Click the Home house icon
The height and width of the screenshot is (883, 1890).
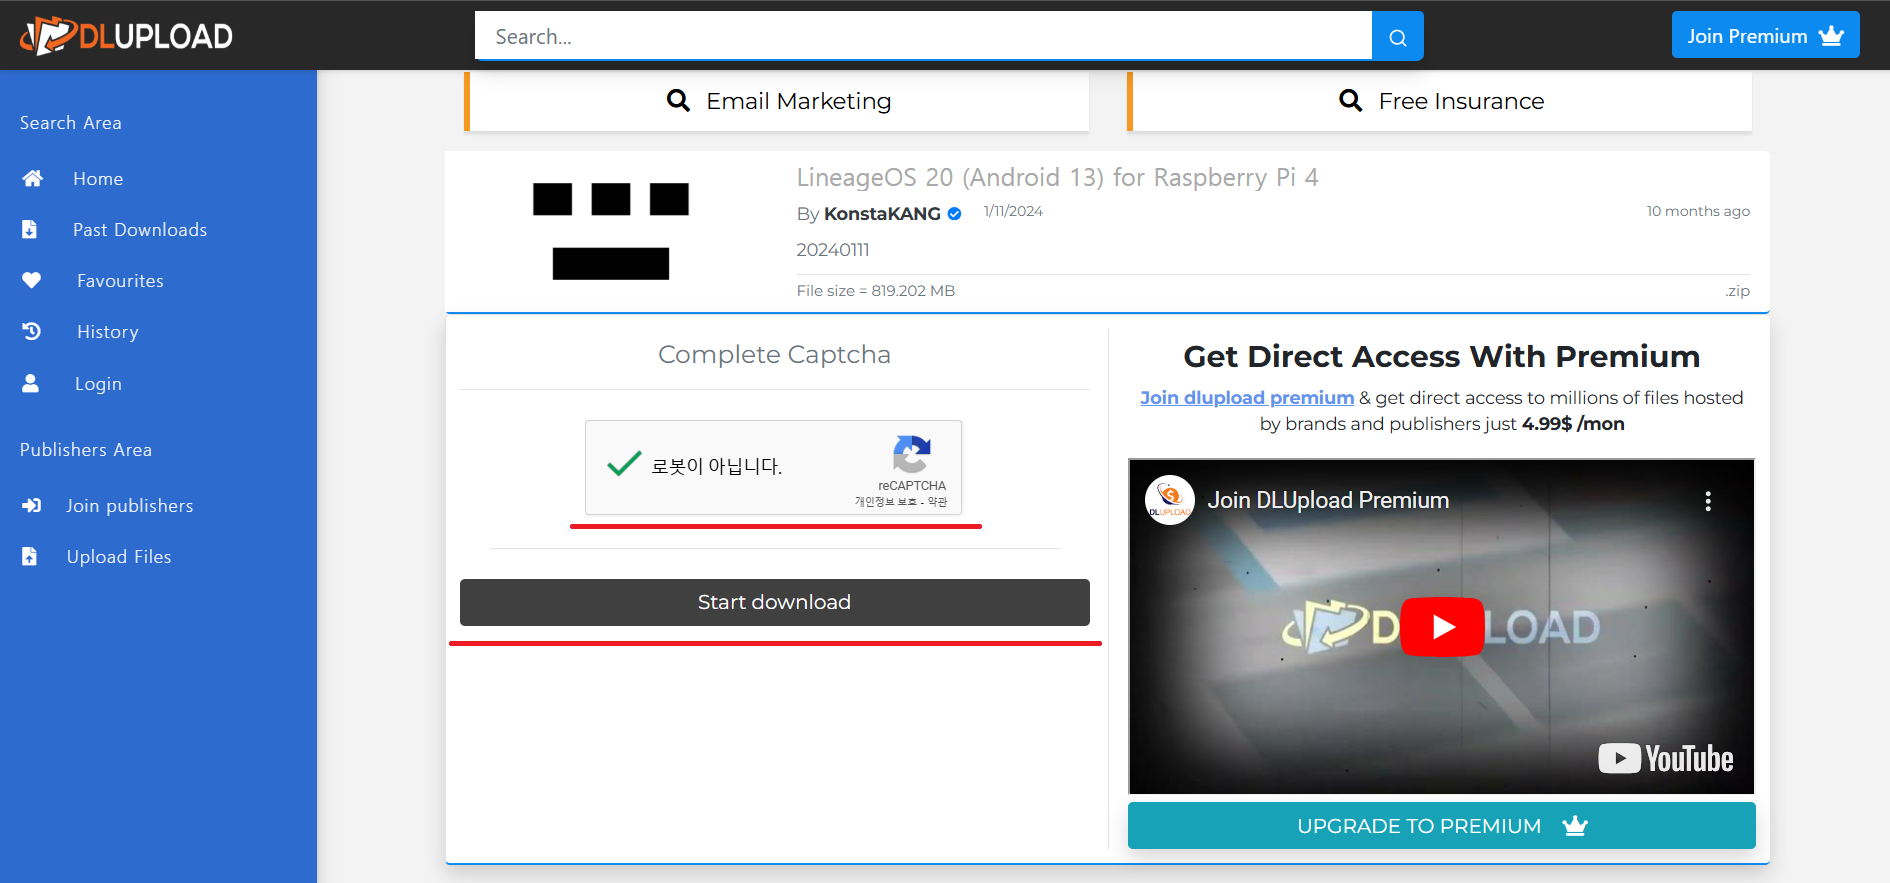click(x=33, y=178)
